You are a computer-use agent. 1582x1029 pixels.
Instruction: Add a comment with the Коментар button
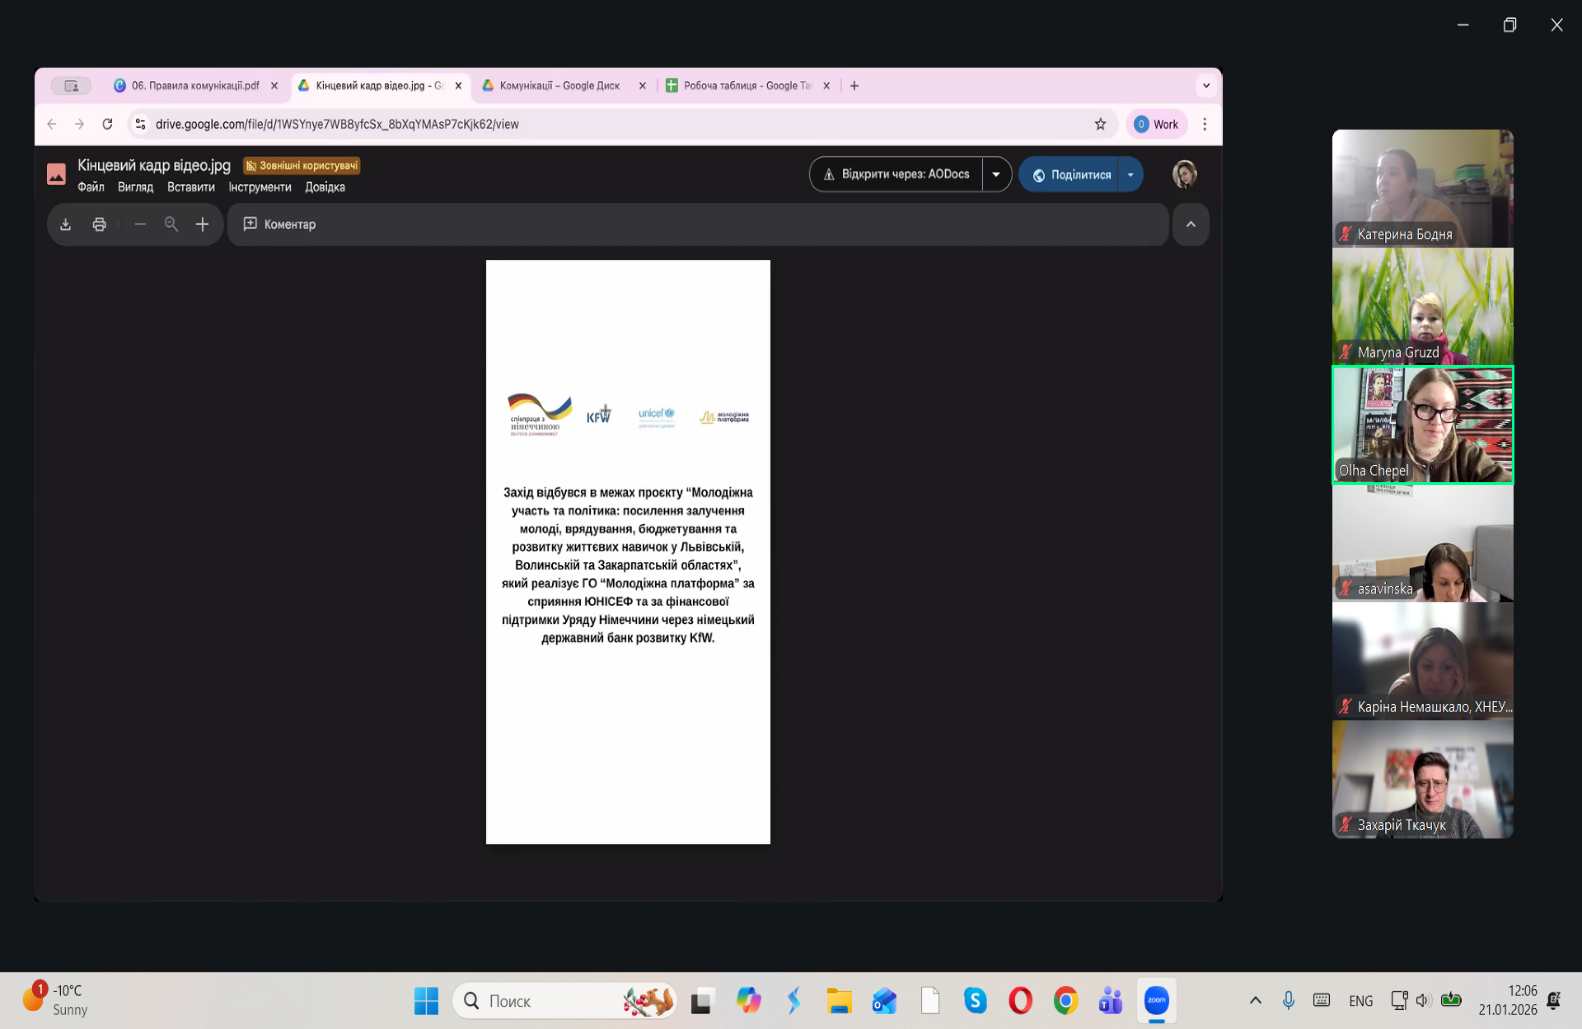click(280, 225)
